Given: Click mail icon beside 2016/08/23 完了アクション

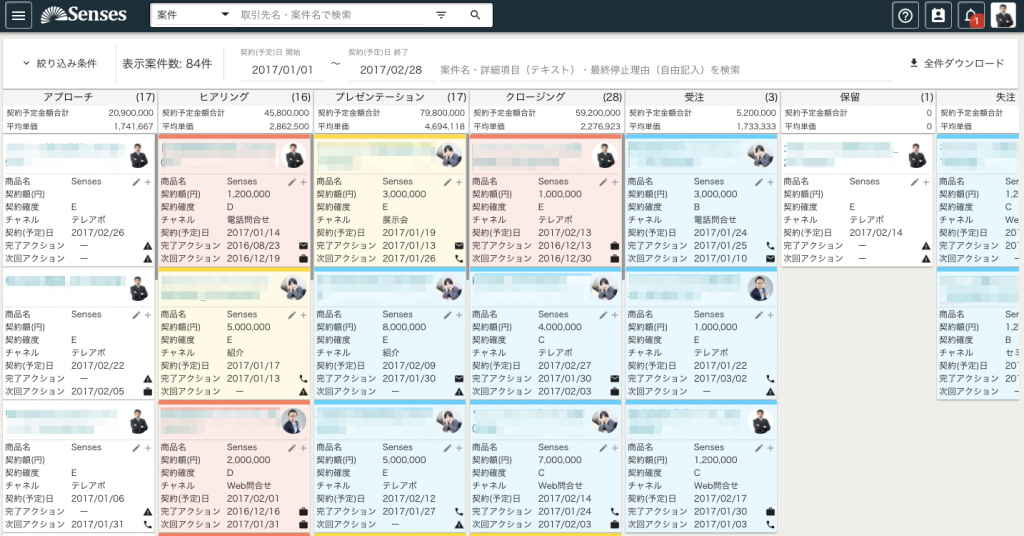Looking at the screenshot, I should click(303, 246).
